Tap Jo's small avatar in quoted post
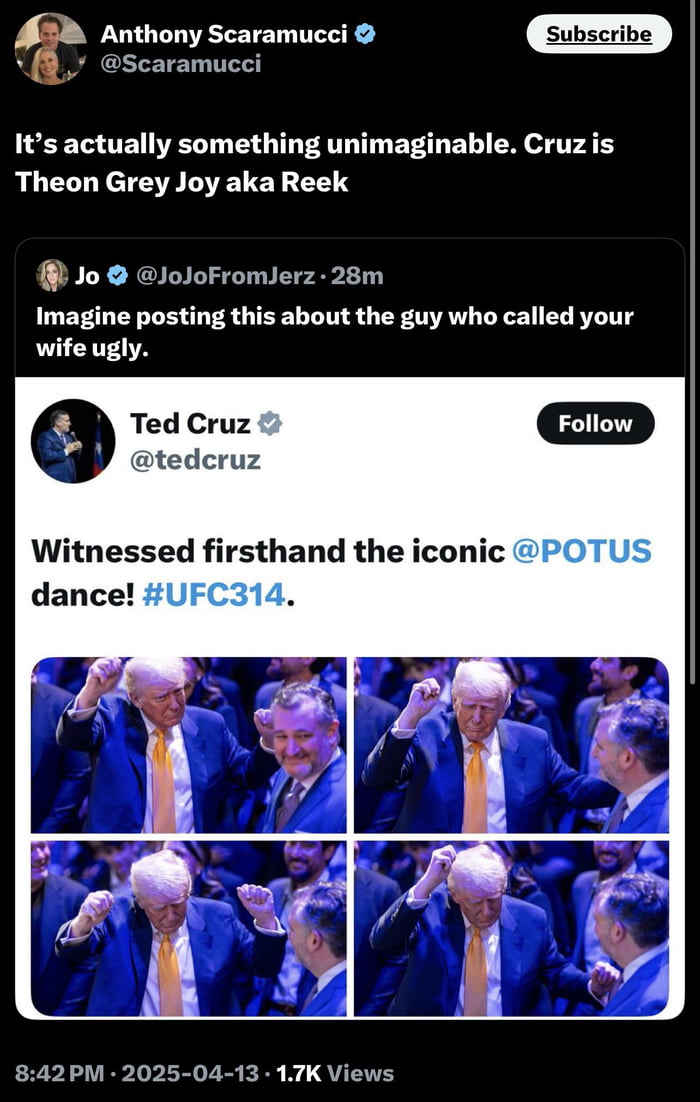The image size is (700, 1102). tap(51, 275)
